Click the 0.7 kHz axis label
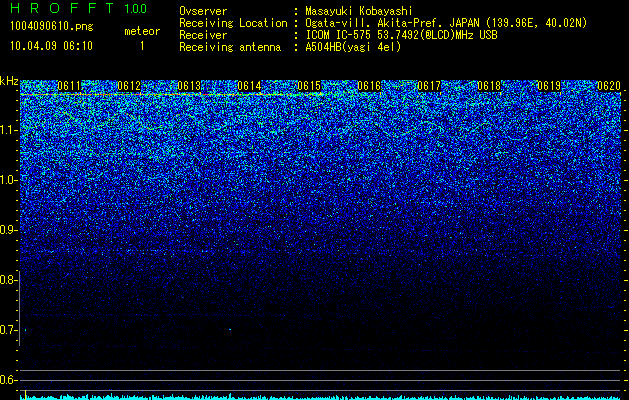Image resolution: width=629 pixels, height=400 pixels. pyautogui.click(x=8, y=330)
